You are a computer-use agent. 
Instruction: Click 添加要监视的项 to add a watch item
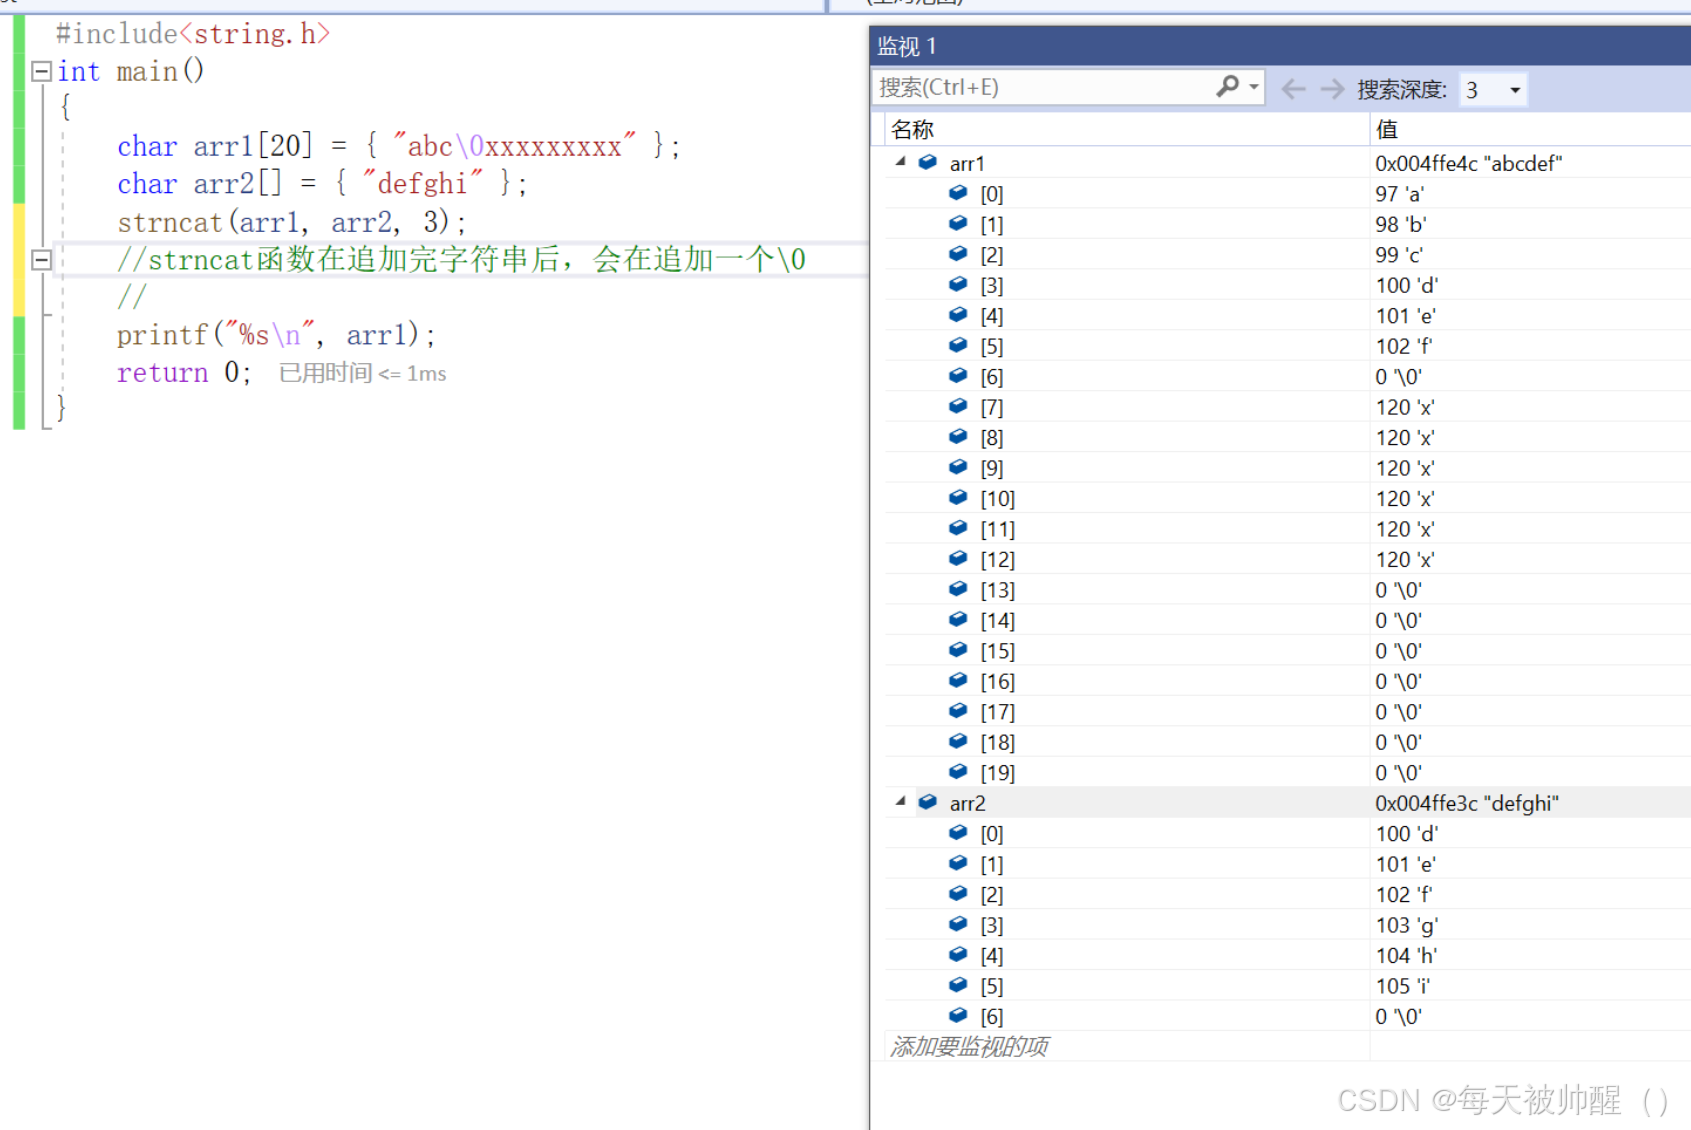[x=967, y=1046]
